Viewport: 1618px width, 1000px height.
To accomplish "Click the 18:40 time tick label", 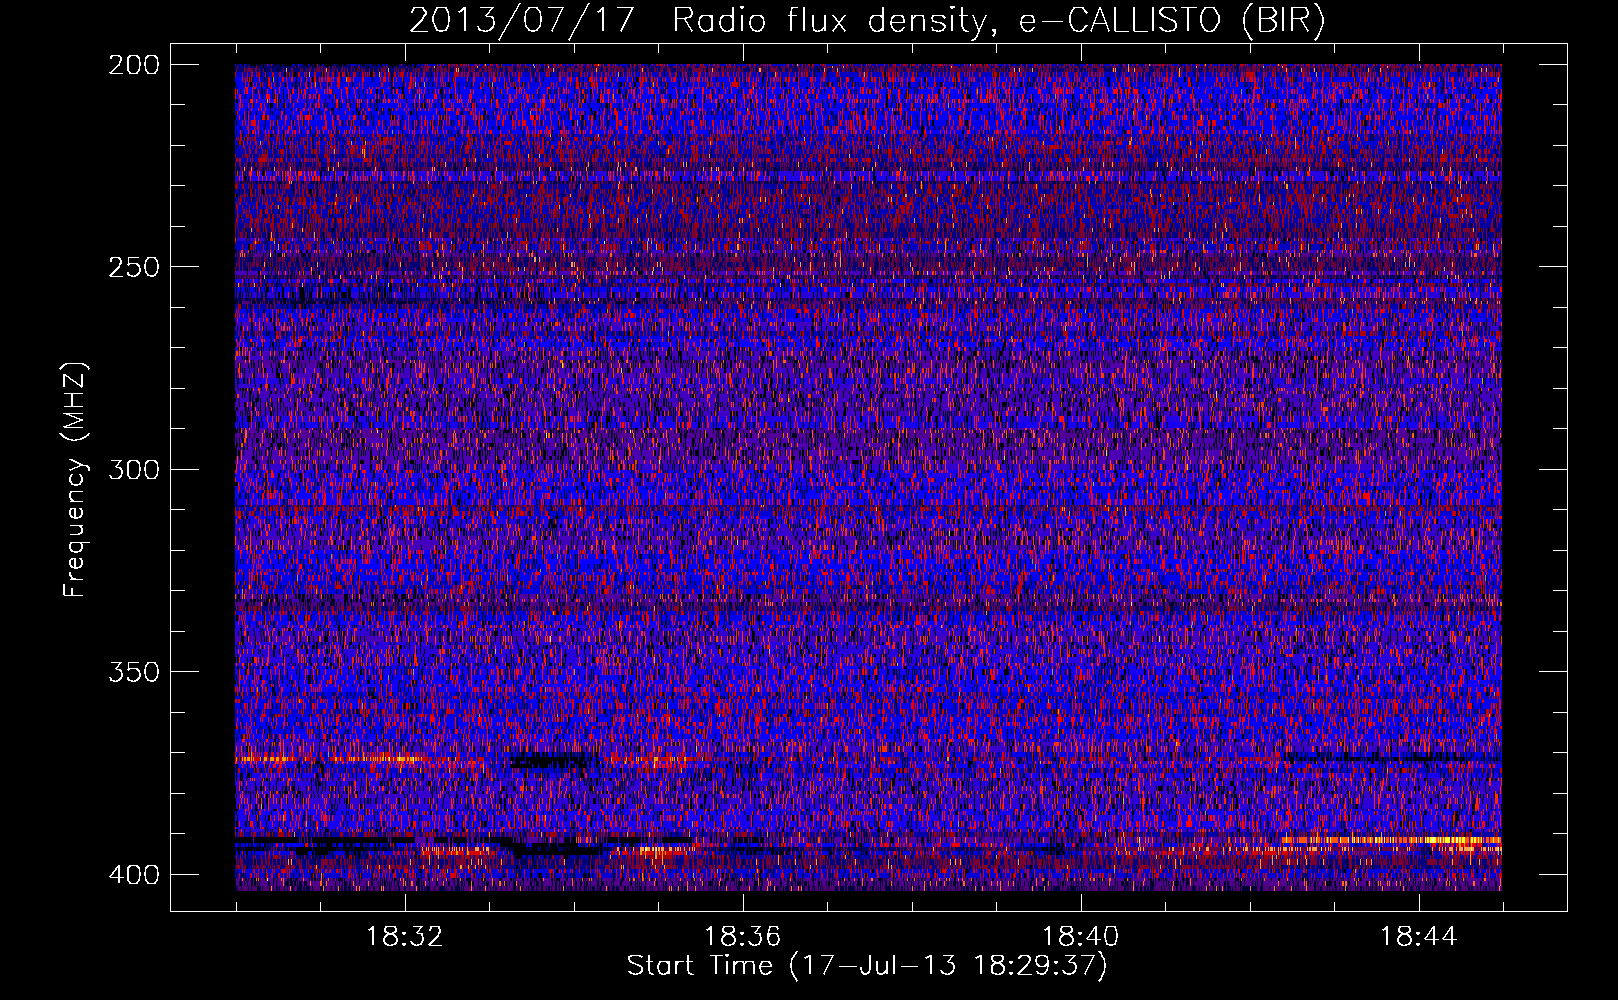I will point(1081,937).
